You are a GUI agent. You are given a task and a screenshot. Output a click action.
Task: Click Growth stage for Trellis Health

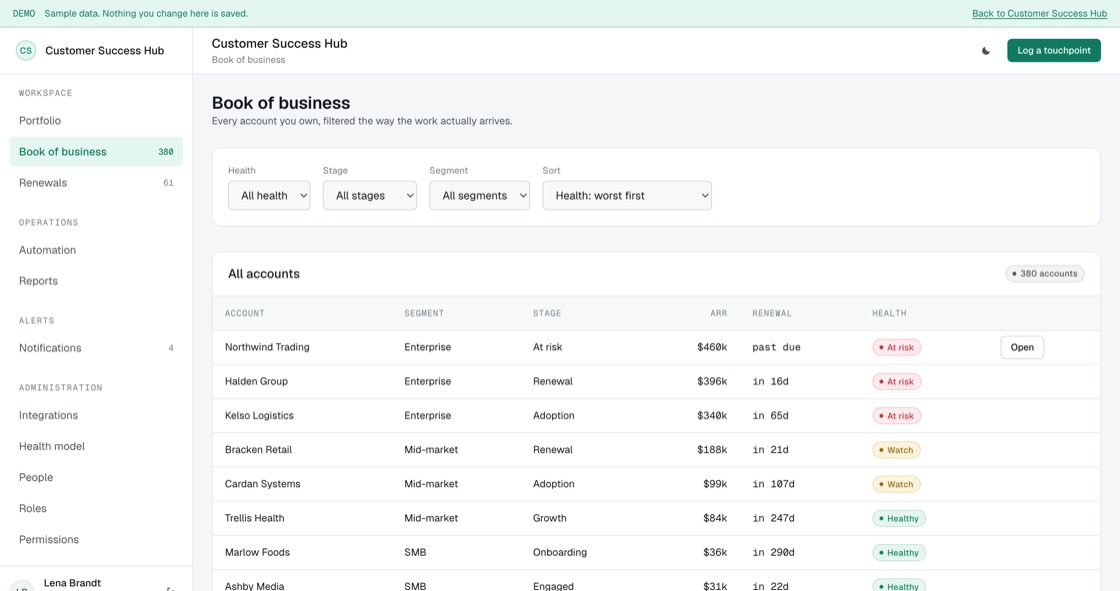coord(549,518)
